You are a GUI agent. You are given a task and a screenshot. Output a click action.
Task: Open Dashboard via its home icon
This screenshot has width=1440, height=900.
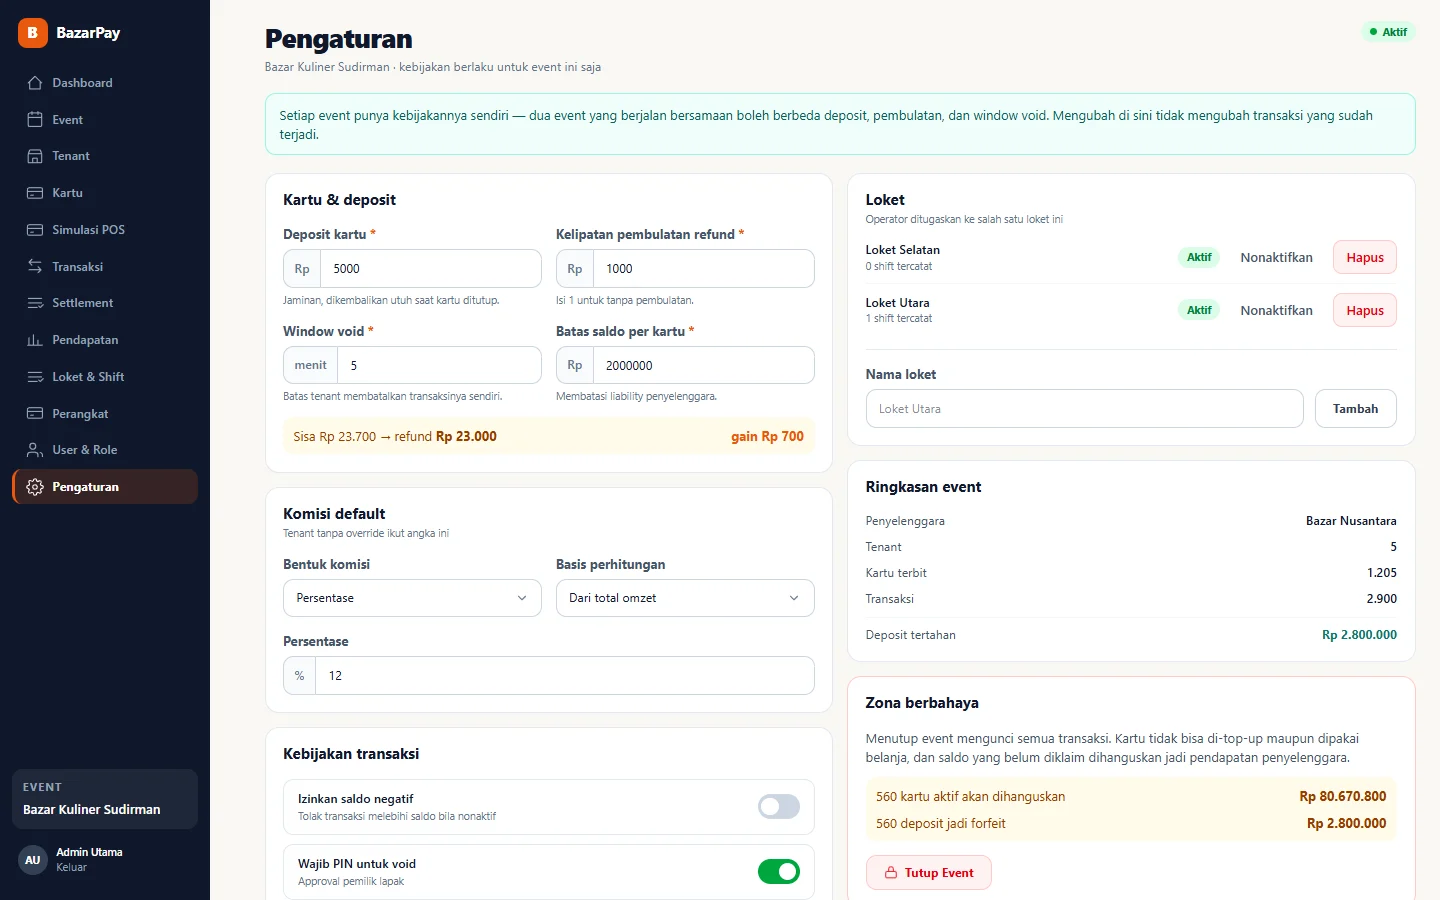(35, 83)
